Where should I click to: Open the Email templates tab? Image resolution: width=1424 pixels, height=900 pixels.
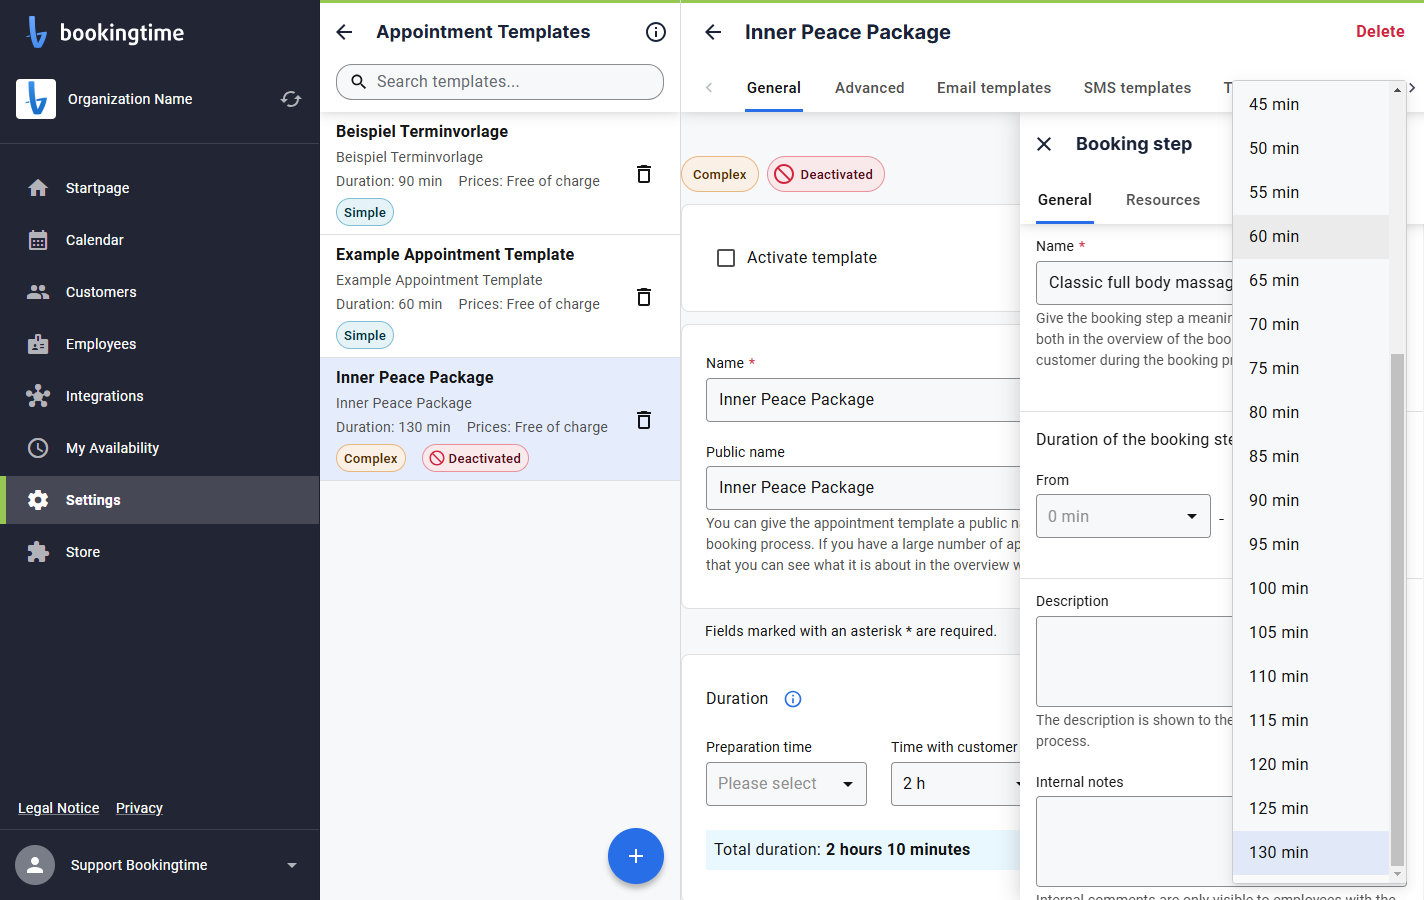pyautogui.click(x=994, y=88)
